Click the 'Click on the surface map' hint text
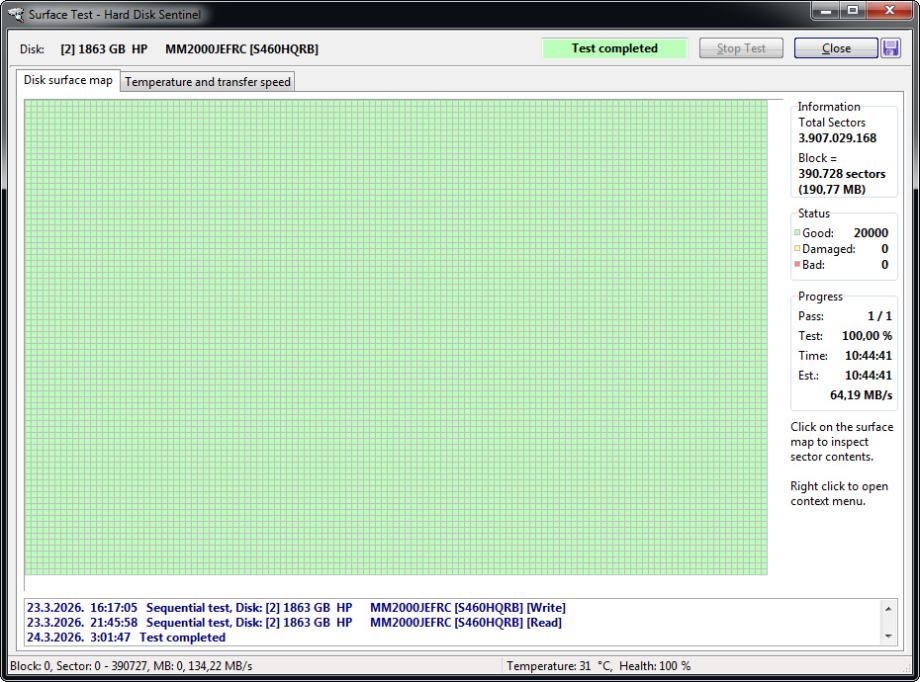The image size is (920, 682). 841,441
